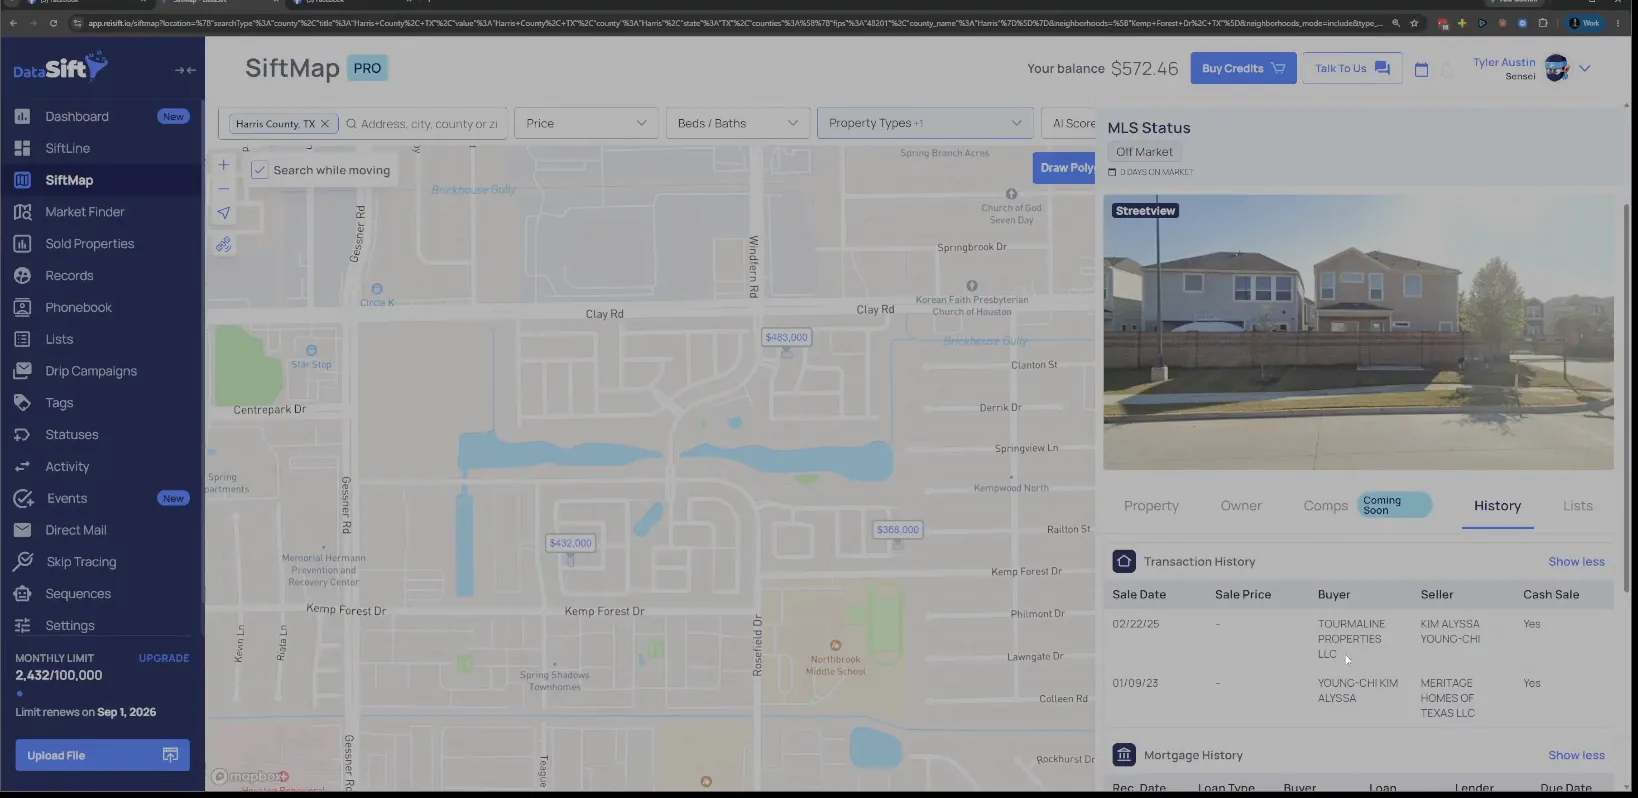Zoom in on the map
Image resolution: width=1638 pixels, height=798 pixels.
224,165
